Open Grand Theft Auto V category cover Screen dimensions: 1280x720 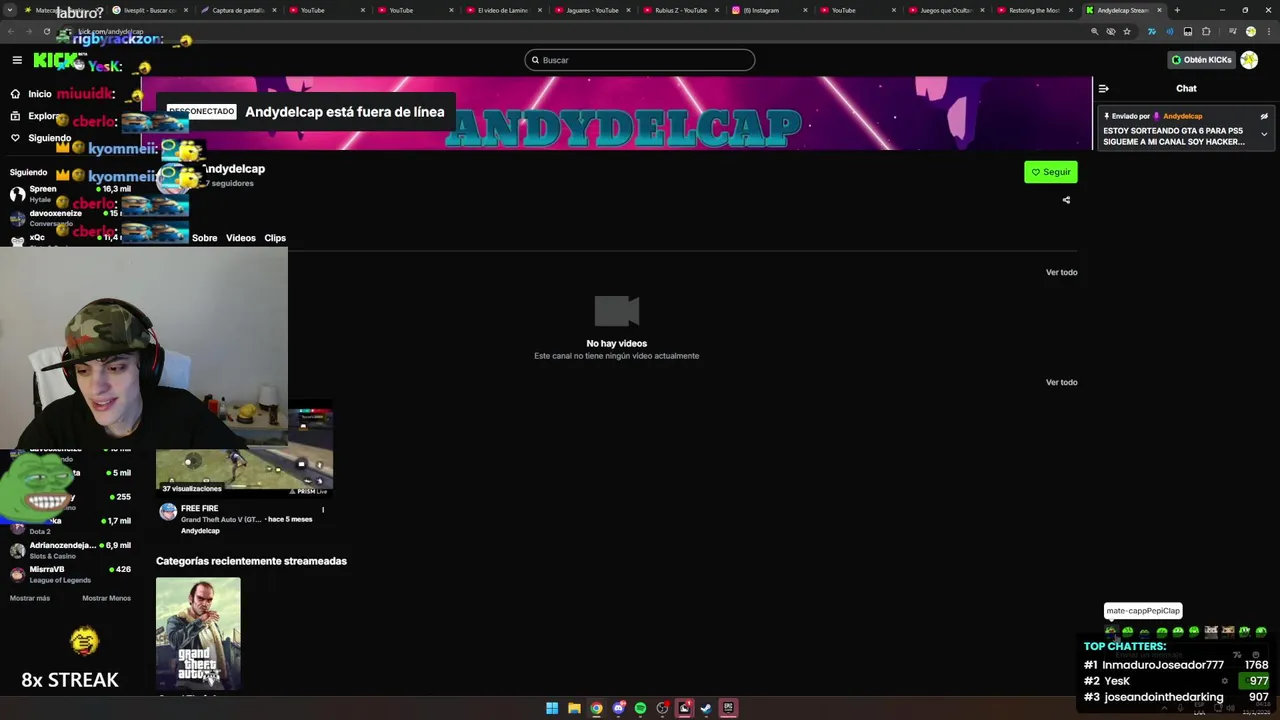coord(198,633)
